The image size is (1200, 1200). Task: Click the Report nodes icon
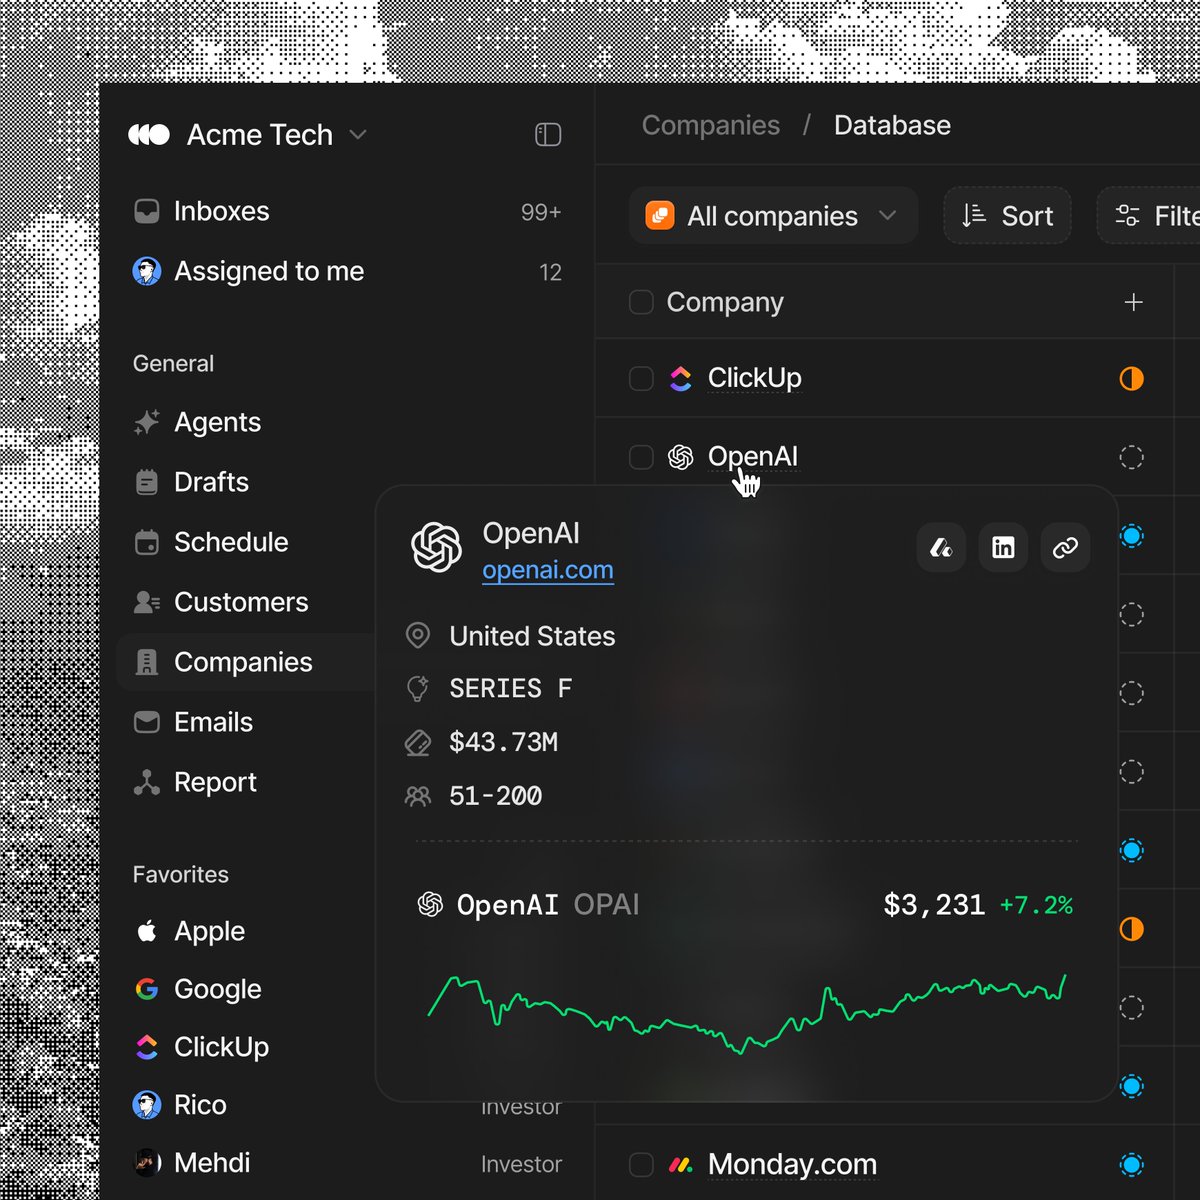[147, 782]
